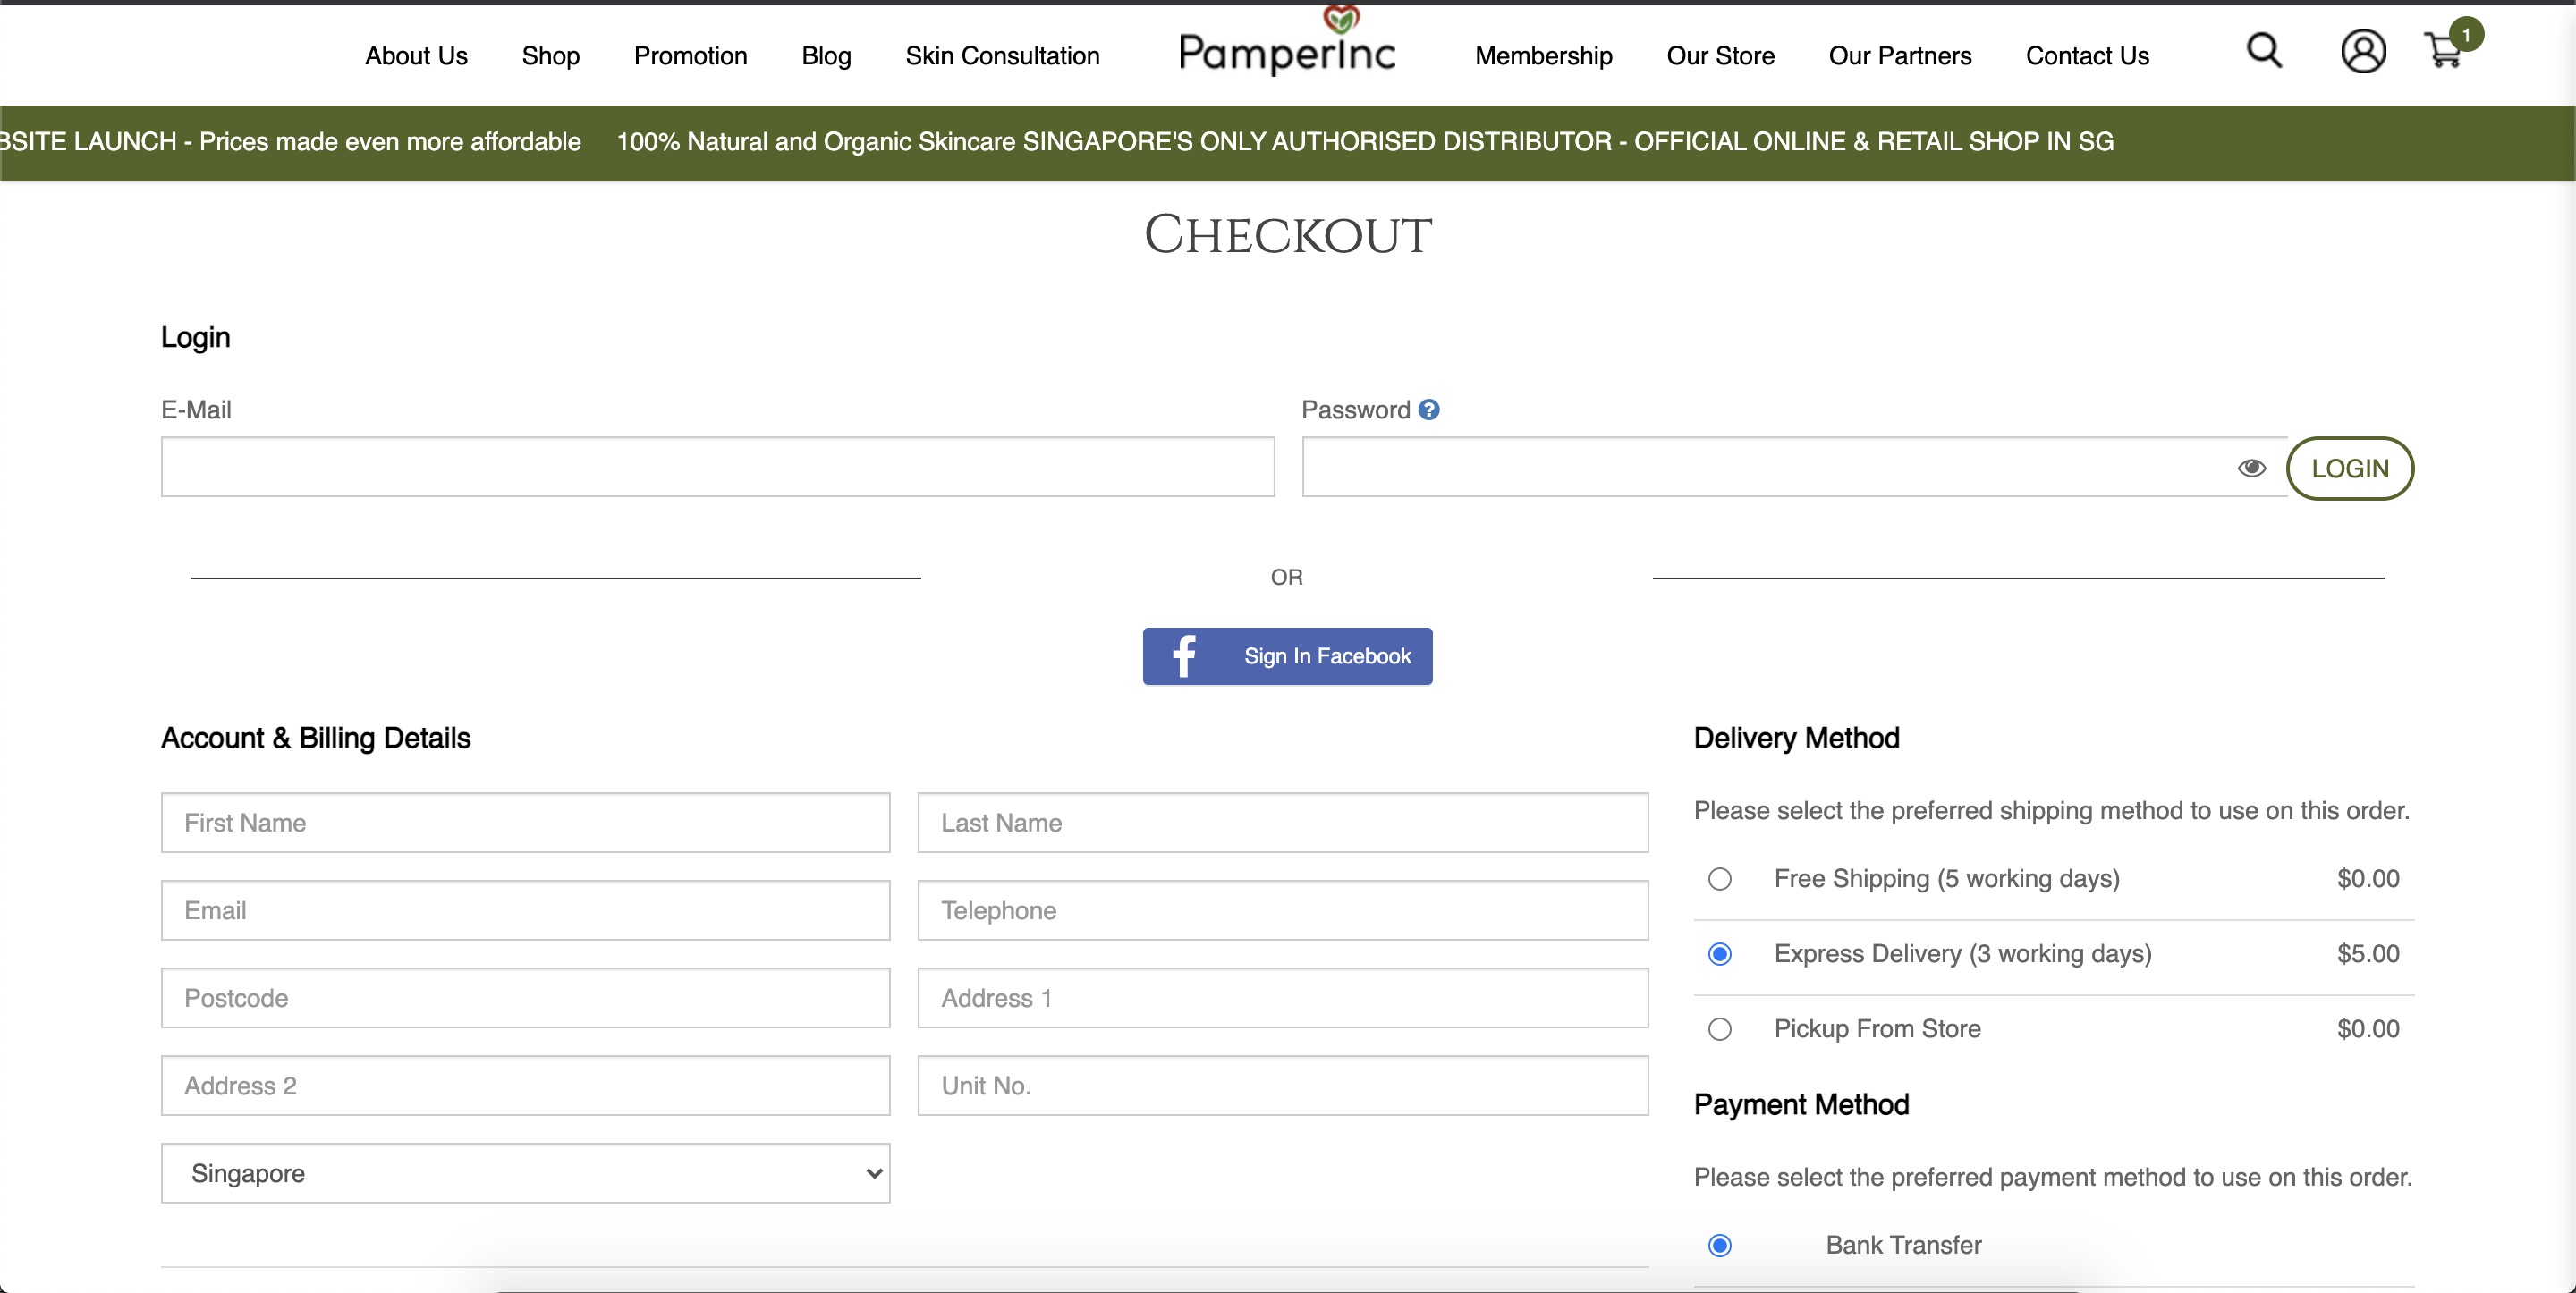
Task: Open Skin Consultation page
Action: [1002, 56]
